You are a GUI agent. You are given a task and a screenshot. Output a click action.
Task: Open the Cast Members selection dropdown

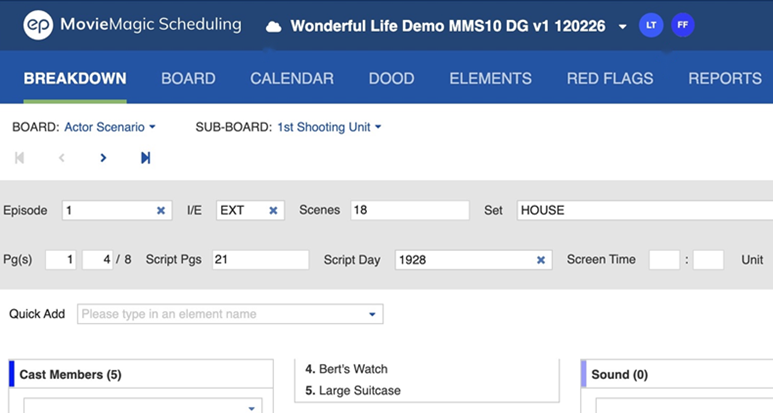(x=251, y=408)
